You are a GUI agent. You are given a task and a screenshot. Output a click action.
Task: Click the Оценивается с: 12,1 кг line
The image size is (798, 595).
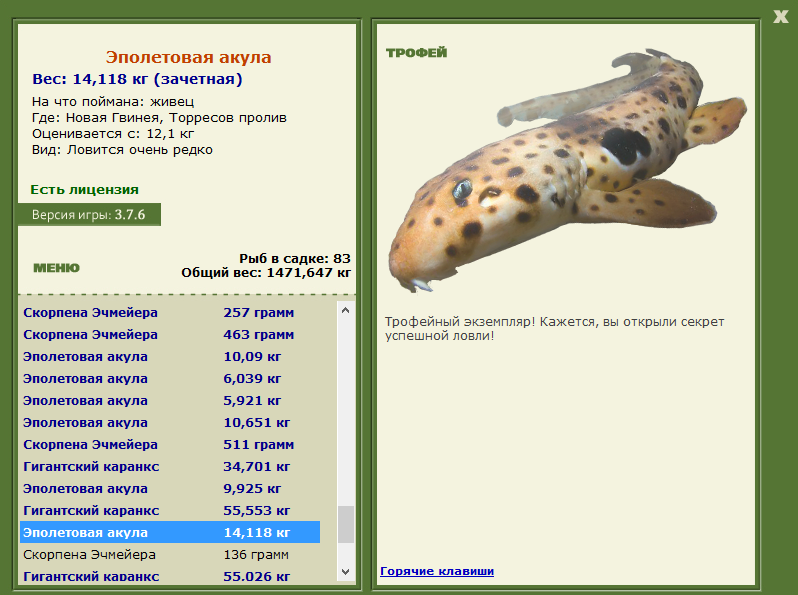113,134
